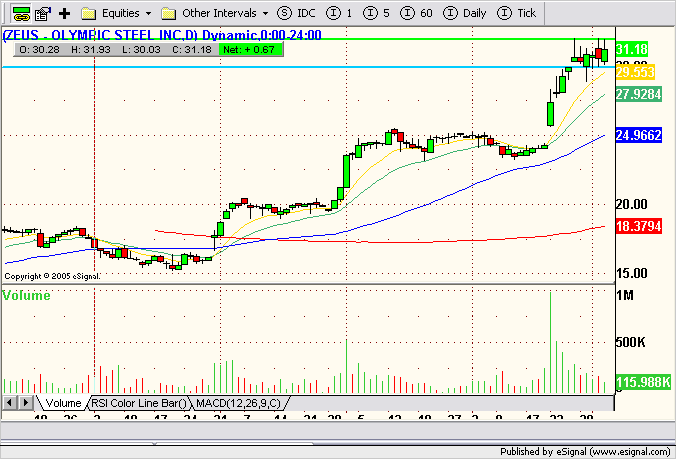The width and height of the screenshot is (676, 459).
Task: Click the Volume pane heading
Action: (26, 296)
